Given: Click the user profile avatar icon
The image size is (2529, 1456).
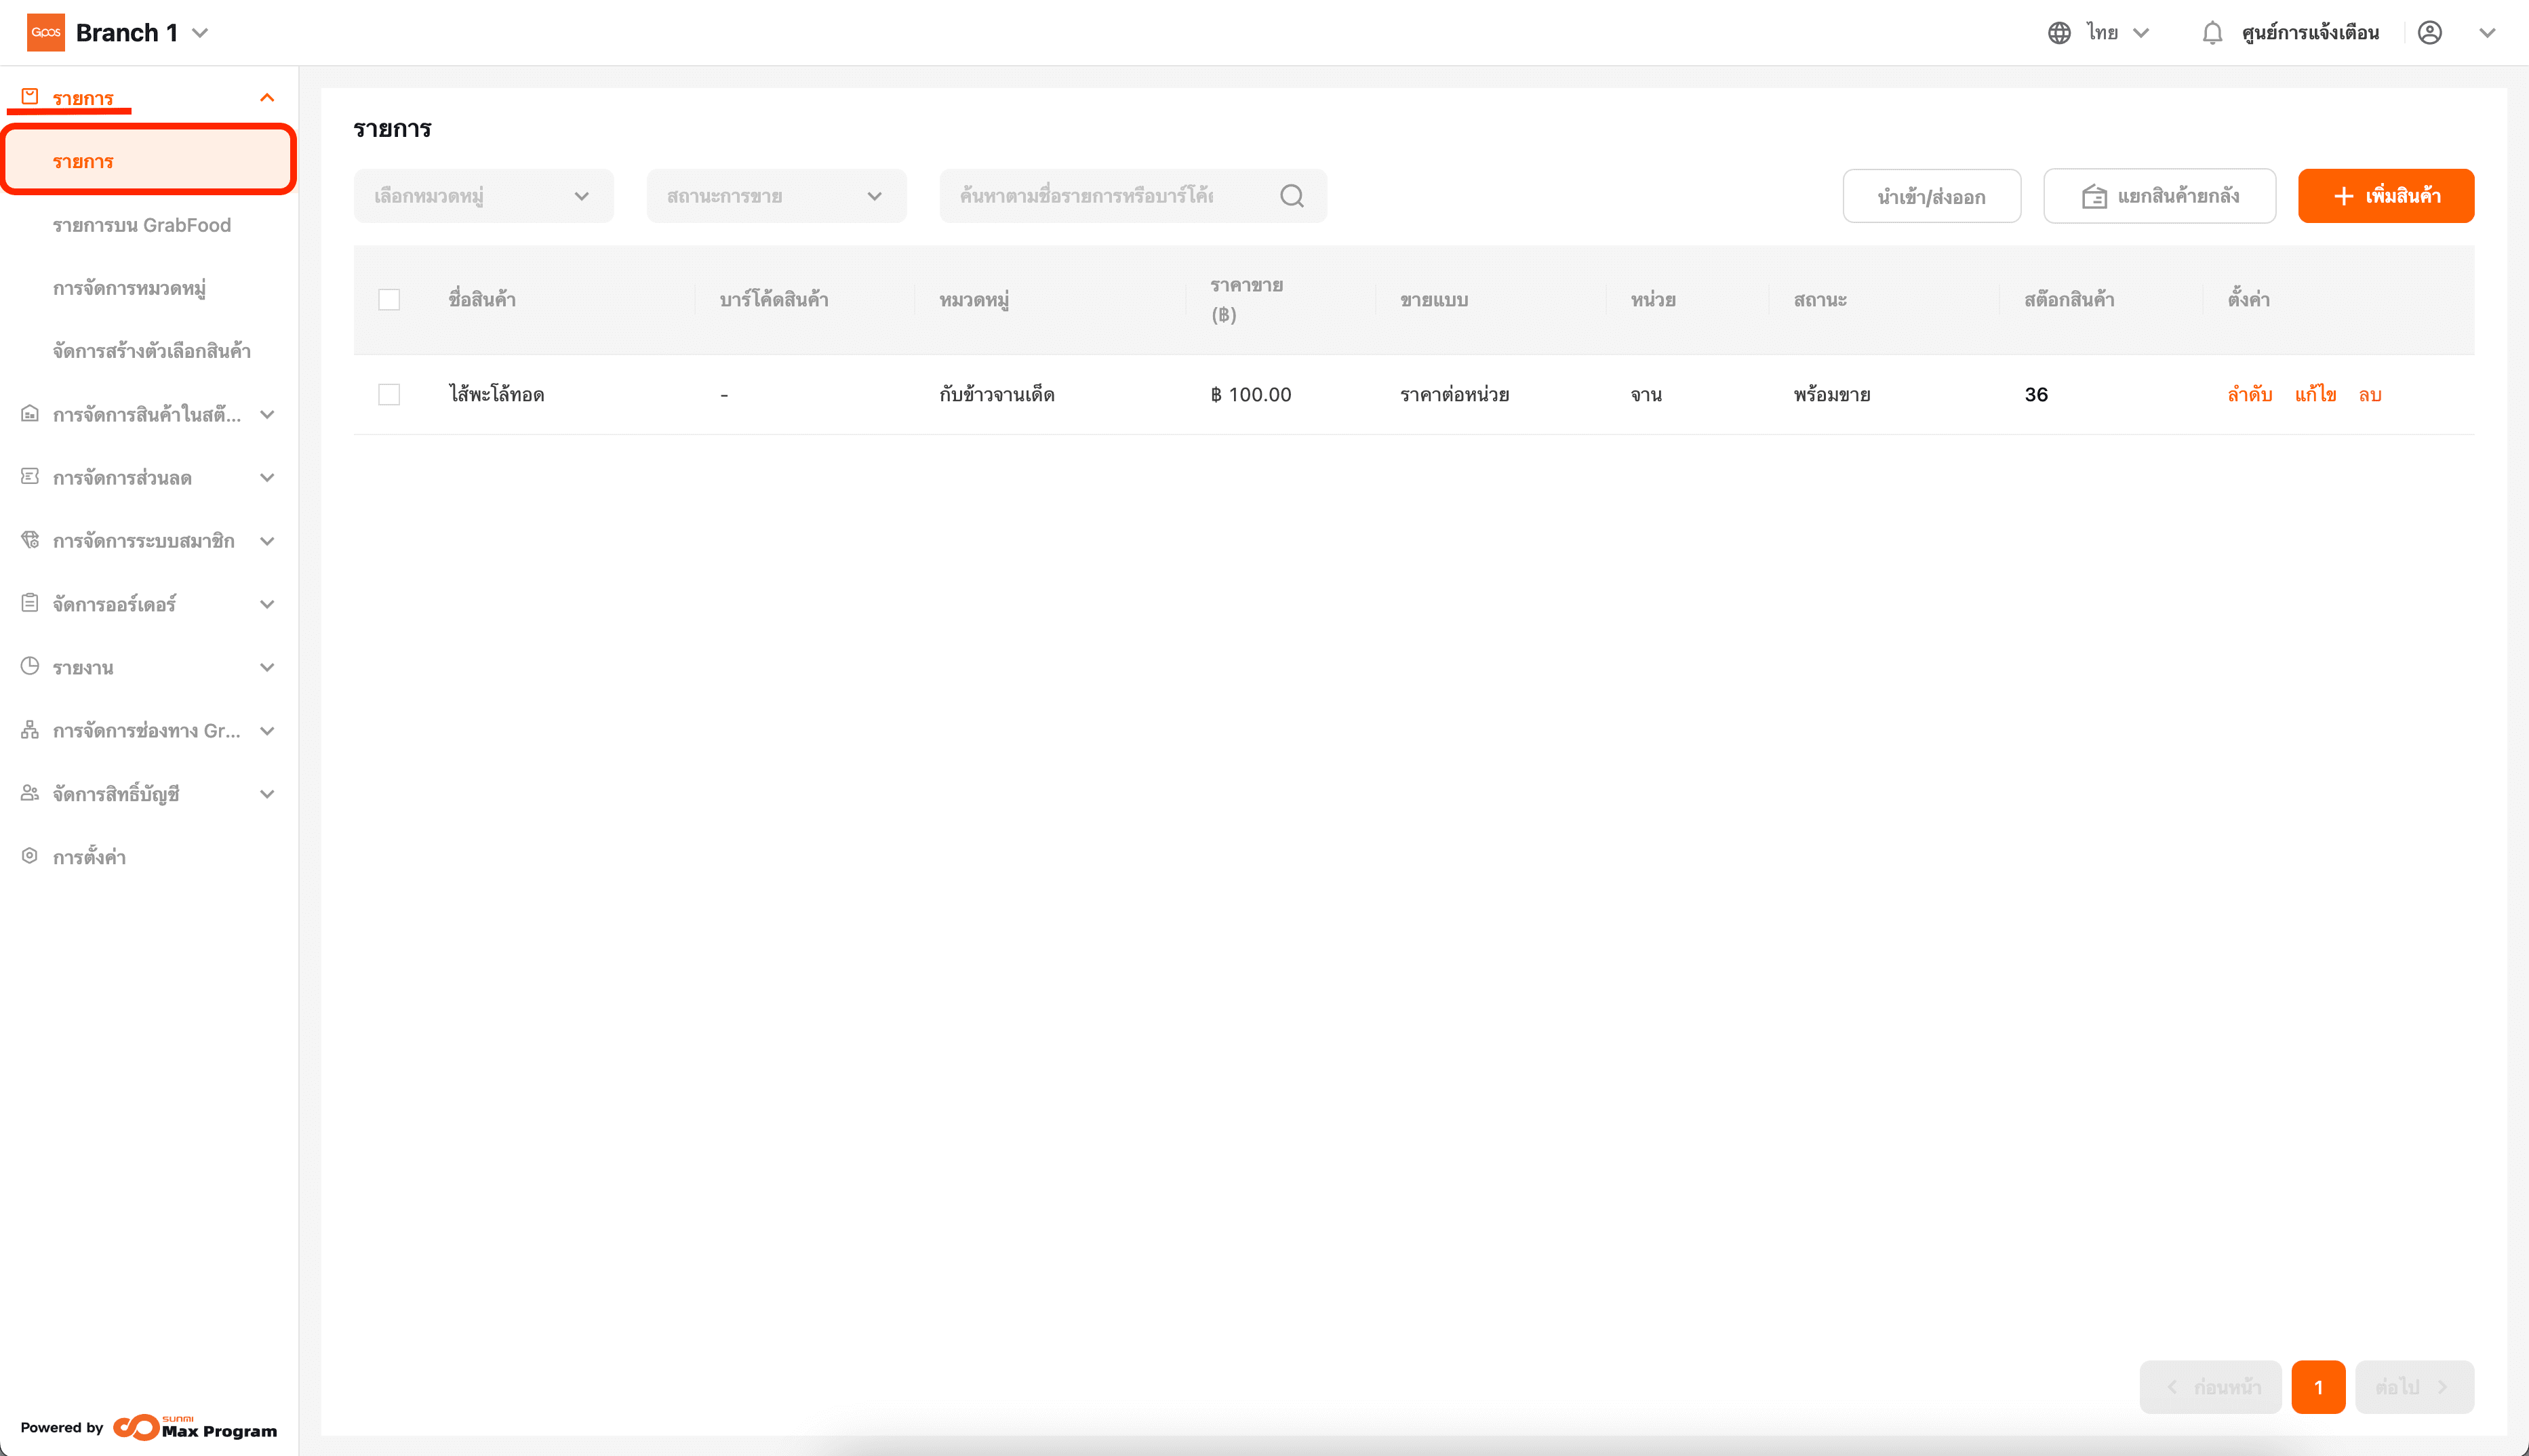Looking at the screenshot, I should point(2429,33).
